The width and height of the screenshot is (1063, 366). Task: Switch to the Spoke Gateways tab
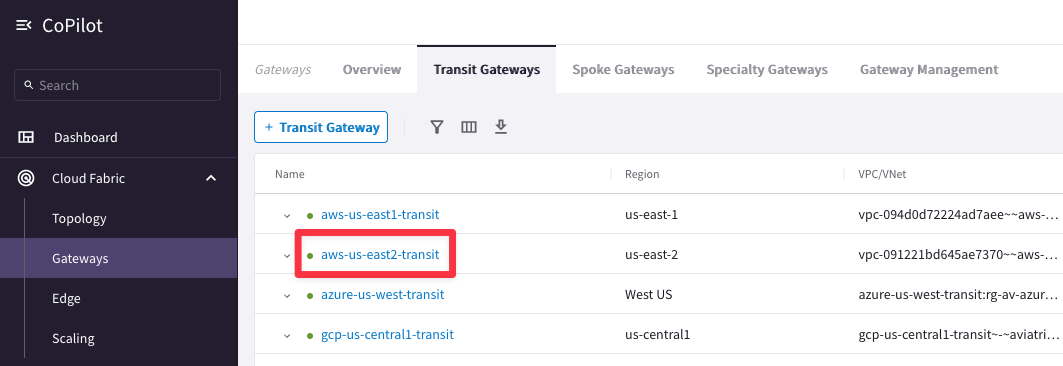(623, 69)
